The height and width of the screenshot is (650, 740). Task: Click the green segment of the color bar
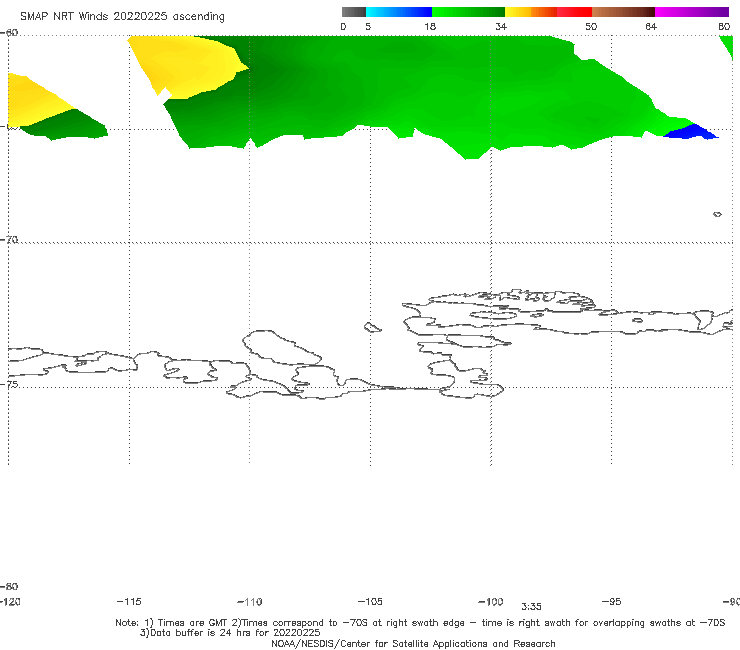(x=468, y=12)
